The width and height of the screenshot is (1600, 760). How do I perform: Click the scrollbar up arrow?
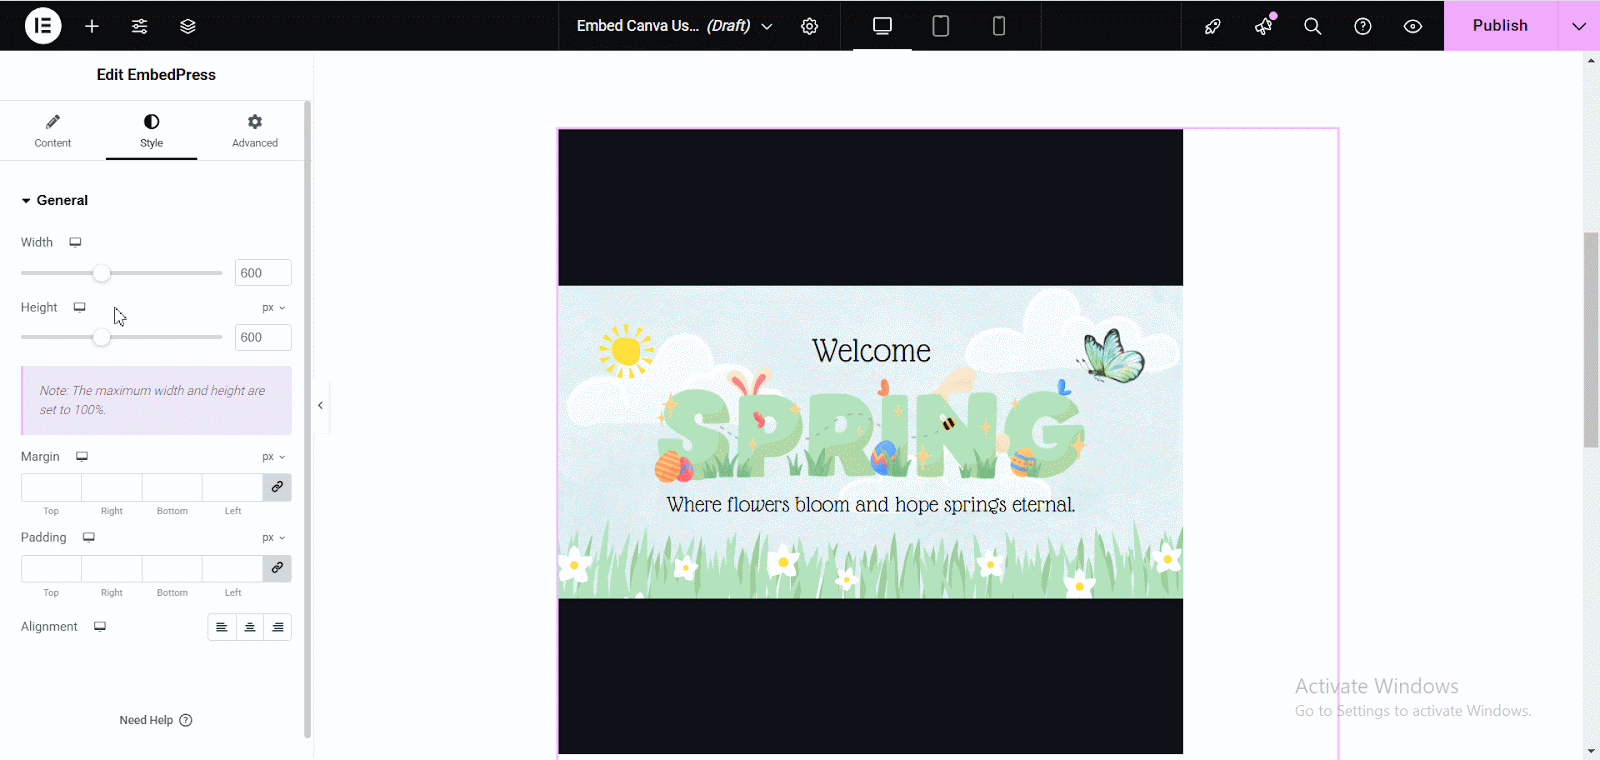click(1591, 60)
